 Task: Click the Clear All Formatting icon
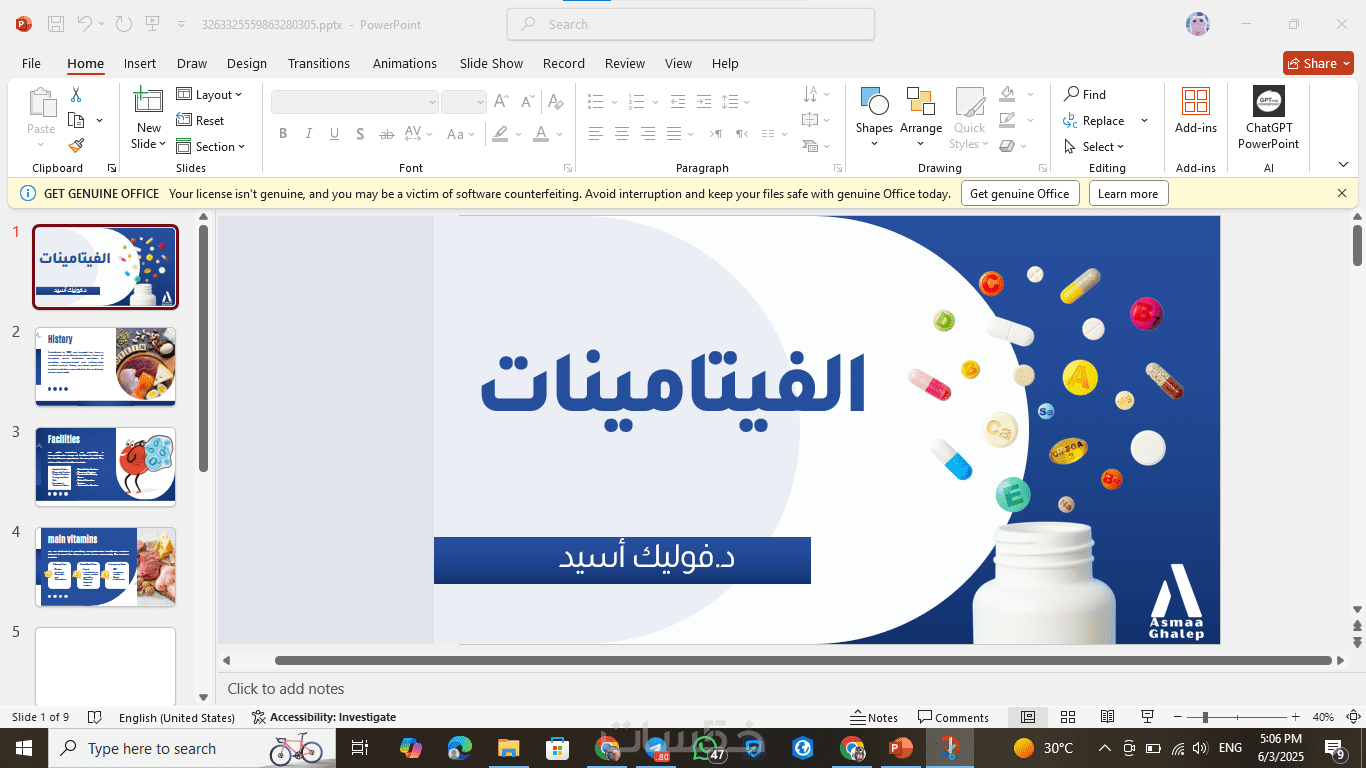[556, 102]
